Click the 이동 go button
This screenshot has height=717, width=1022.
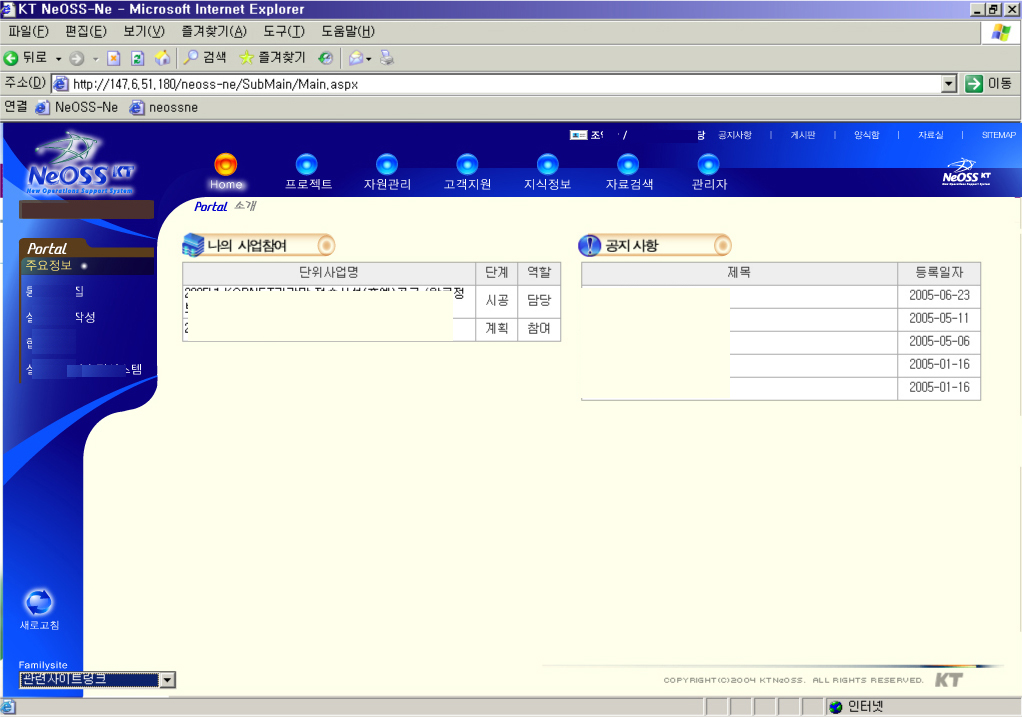tap(988, 84)
